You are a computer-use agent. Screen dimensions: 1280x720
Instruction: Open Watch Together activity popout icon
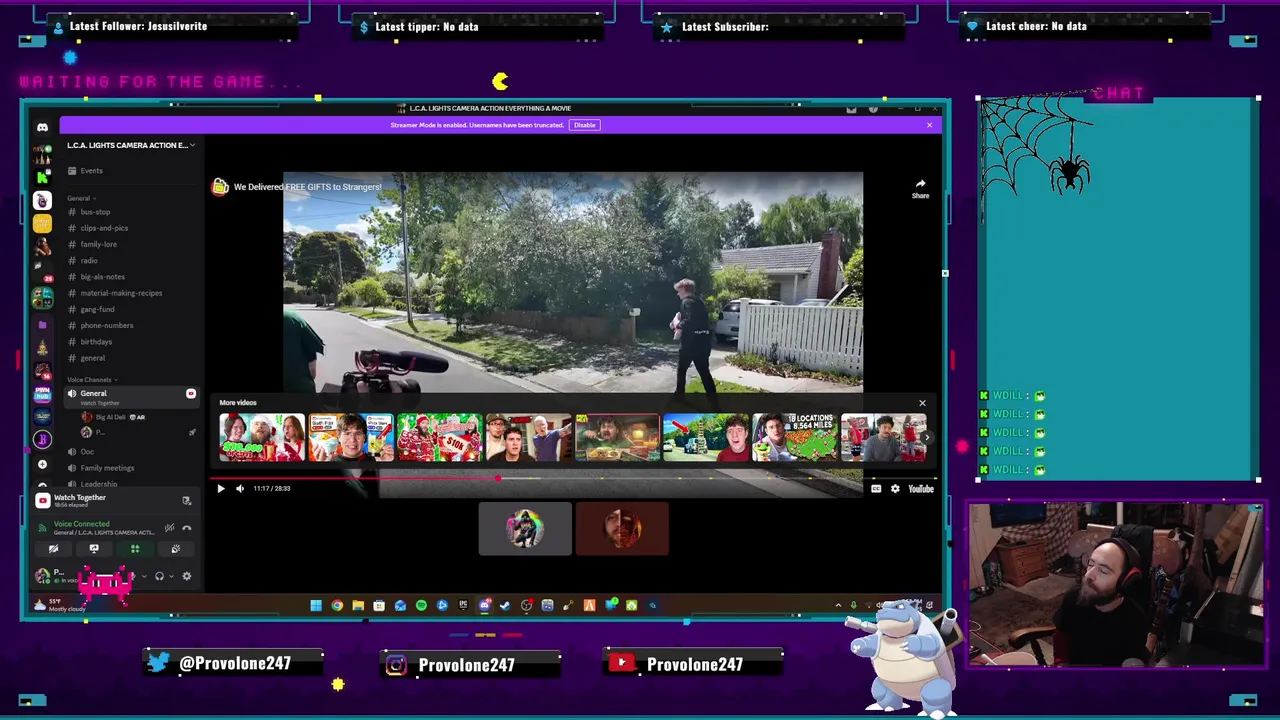click(186, 500)
